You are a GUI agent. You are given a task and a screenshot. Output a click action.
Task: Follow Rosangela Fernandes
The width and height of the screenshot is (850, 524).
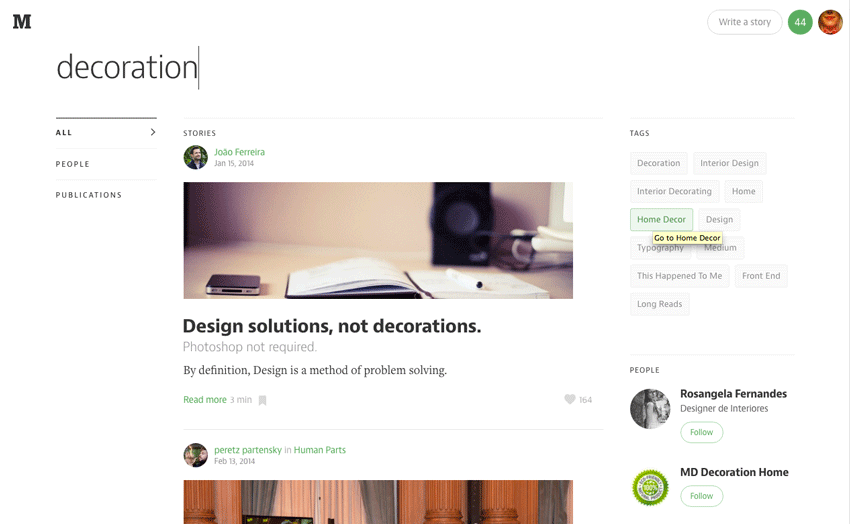click(701, 432)
